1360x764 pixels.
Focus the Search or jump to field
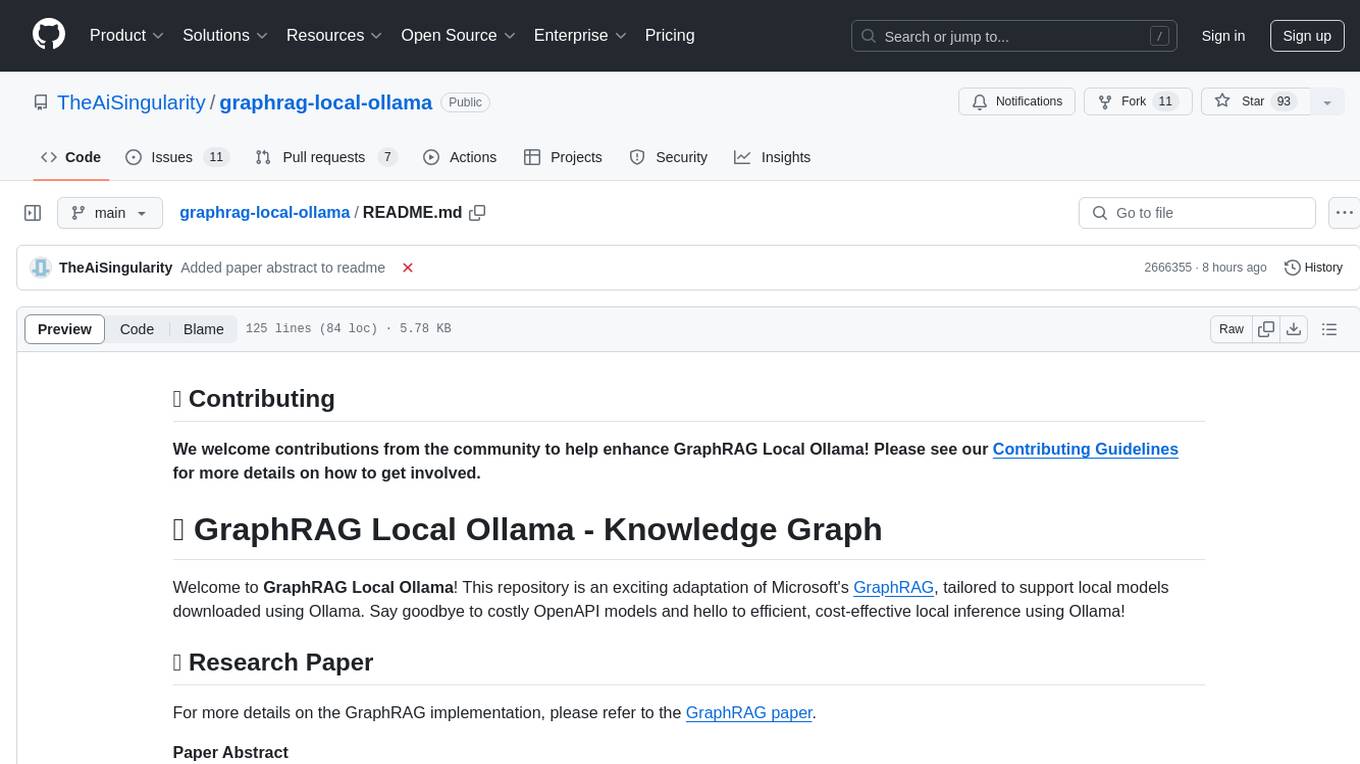click(x=1015, y=36)
